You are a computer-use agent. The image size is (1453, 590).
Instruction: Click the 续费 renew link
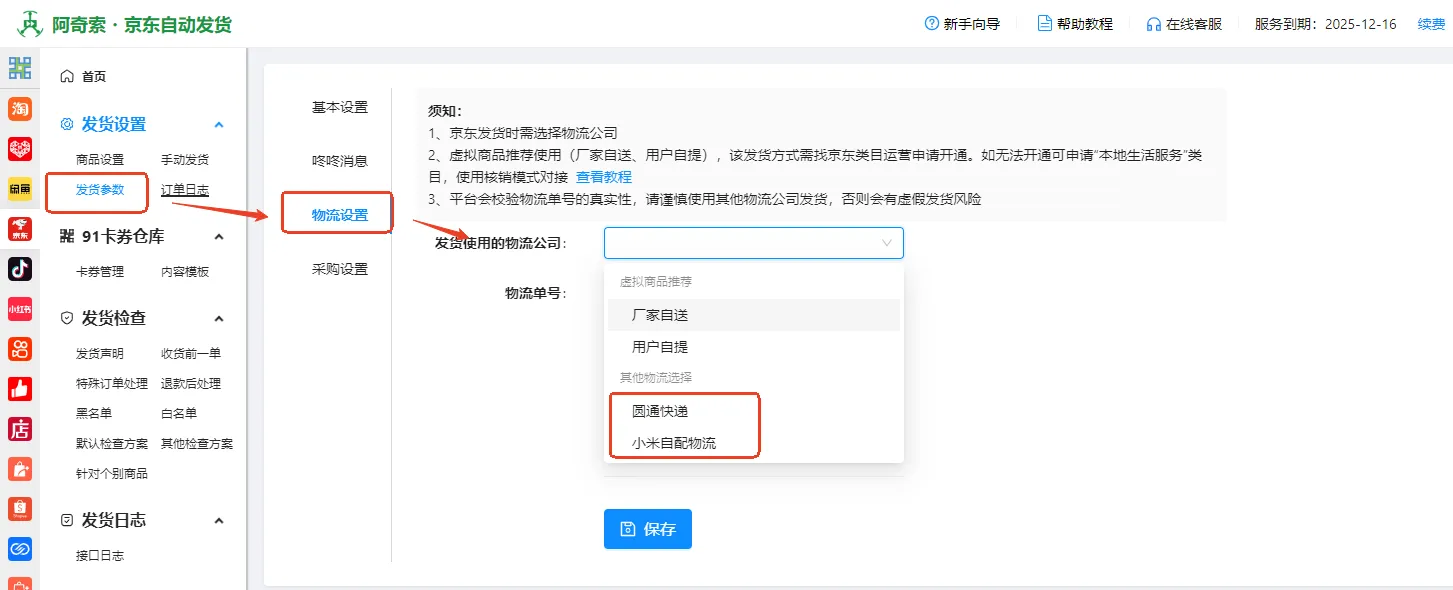tap(1431, 24)
